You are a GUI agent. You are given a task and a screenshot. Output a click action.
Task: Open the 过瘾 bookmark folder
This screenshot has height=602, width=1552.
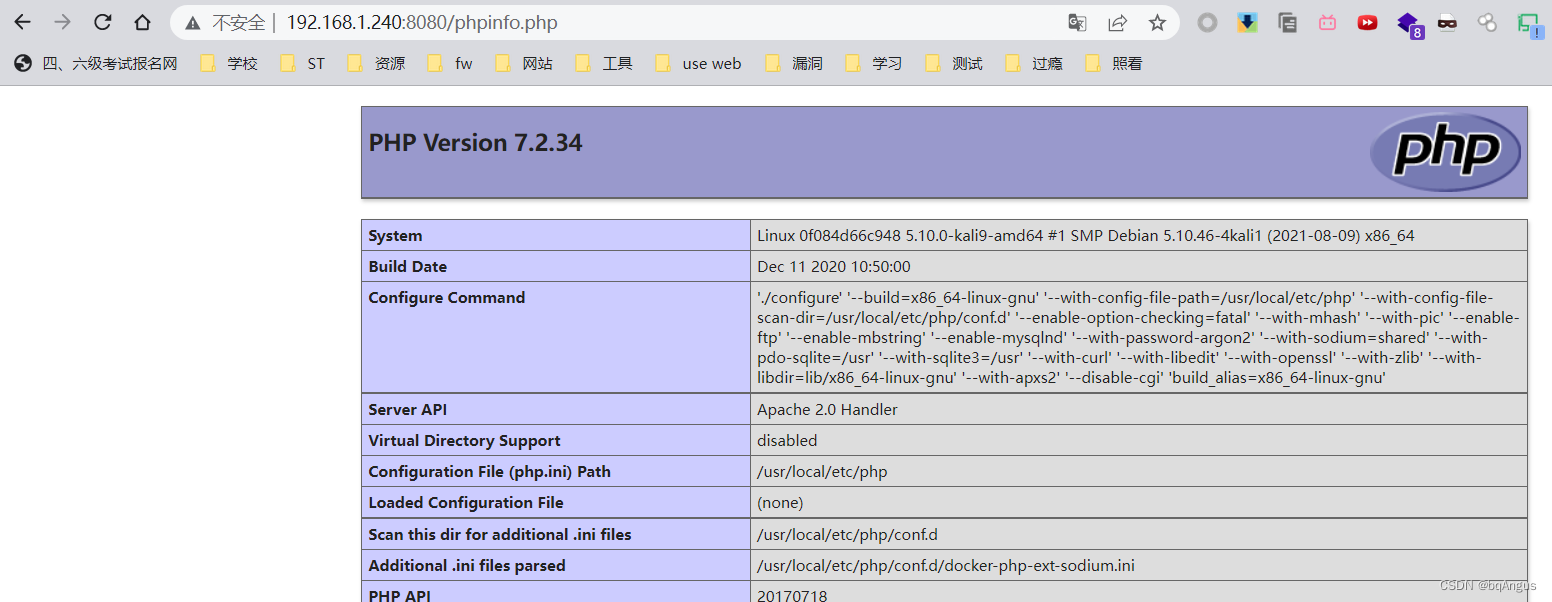tap(1034, 63)
